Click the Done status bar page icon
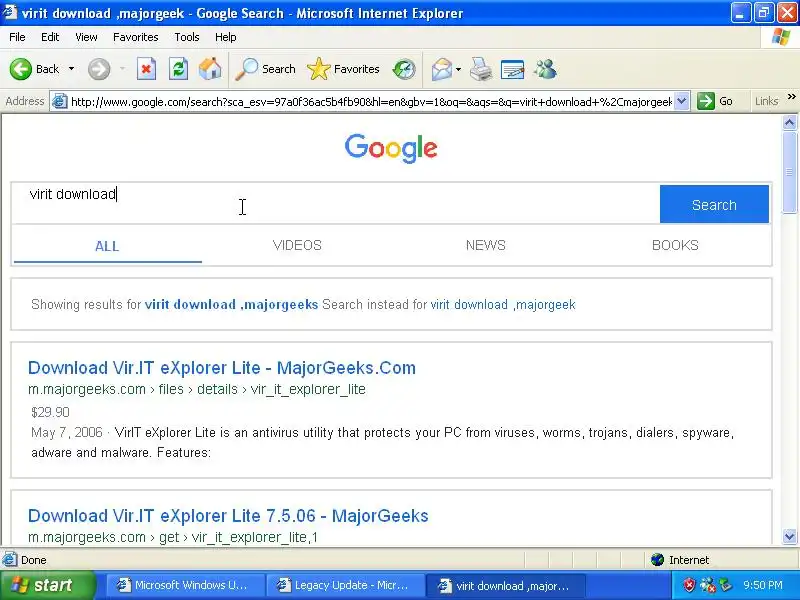800x600 pixels. click(9, 560)
